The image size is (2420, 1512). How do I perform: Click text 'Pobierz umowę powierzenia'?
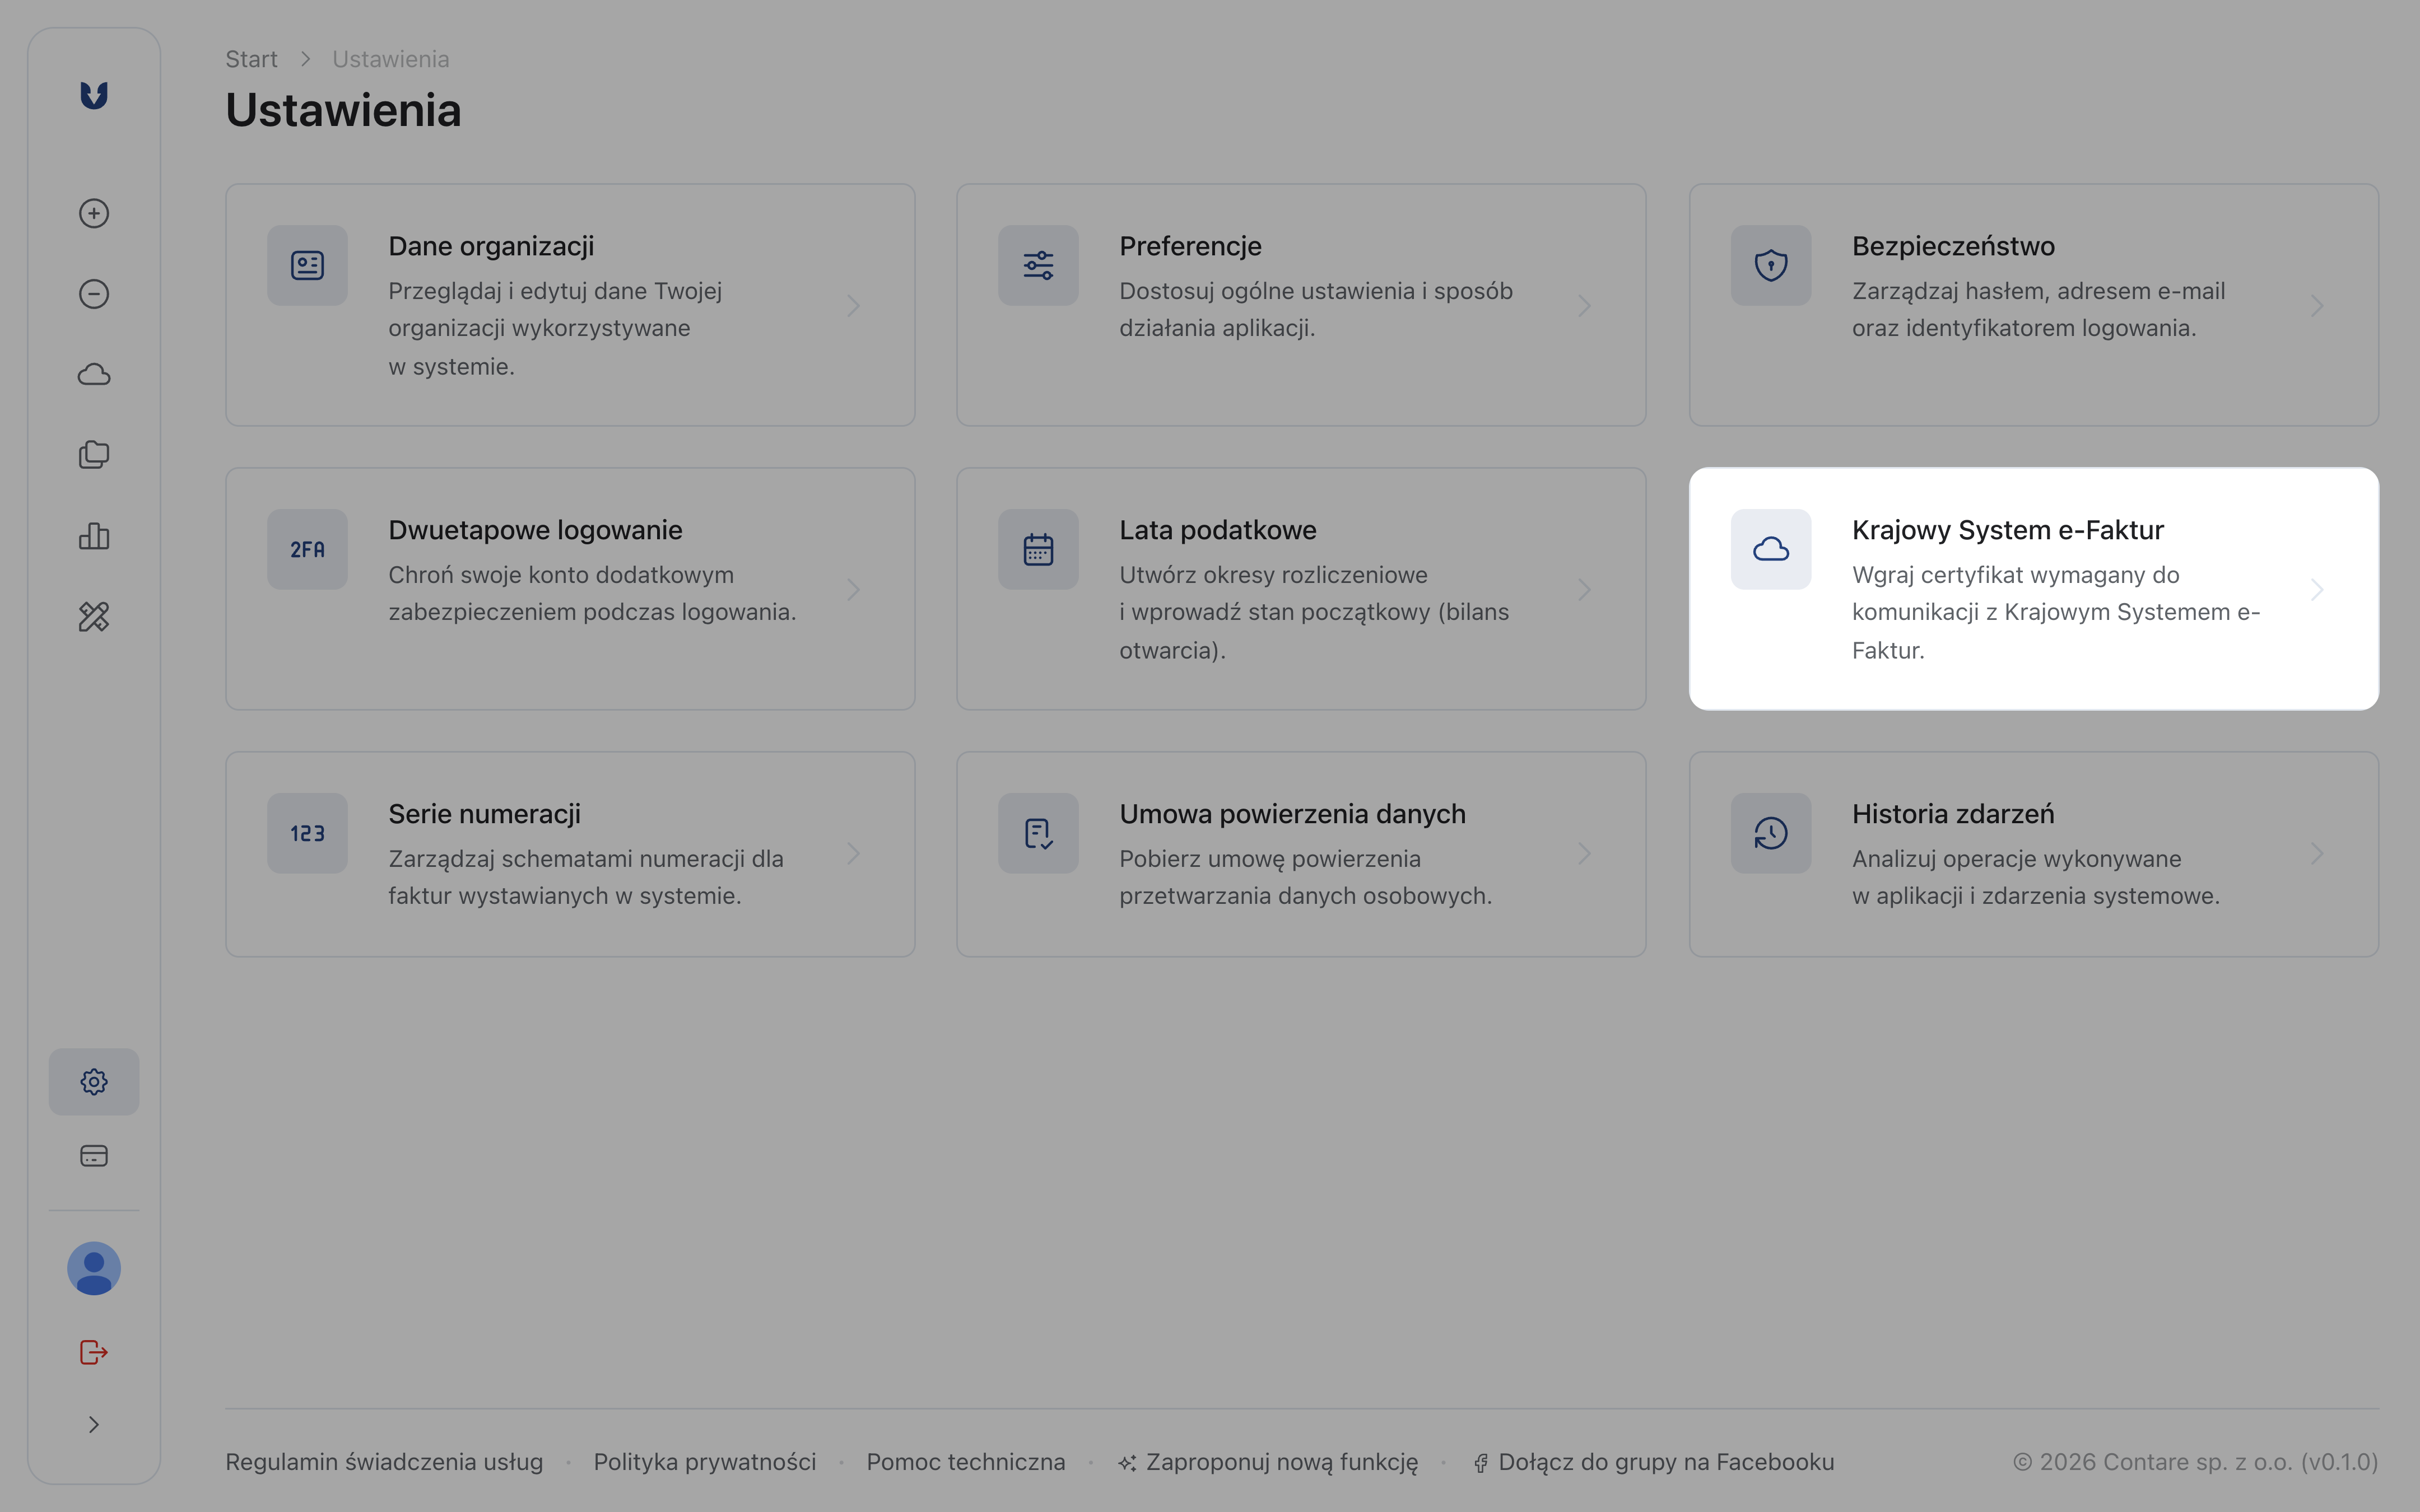1269,859
